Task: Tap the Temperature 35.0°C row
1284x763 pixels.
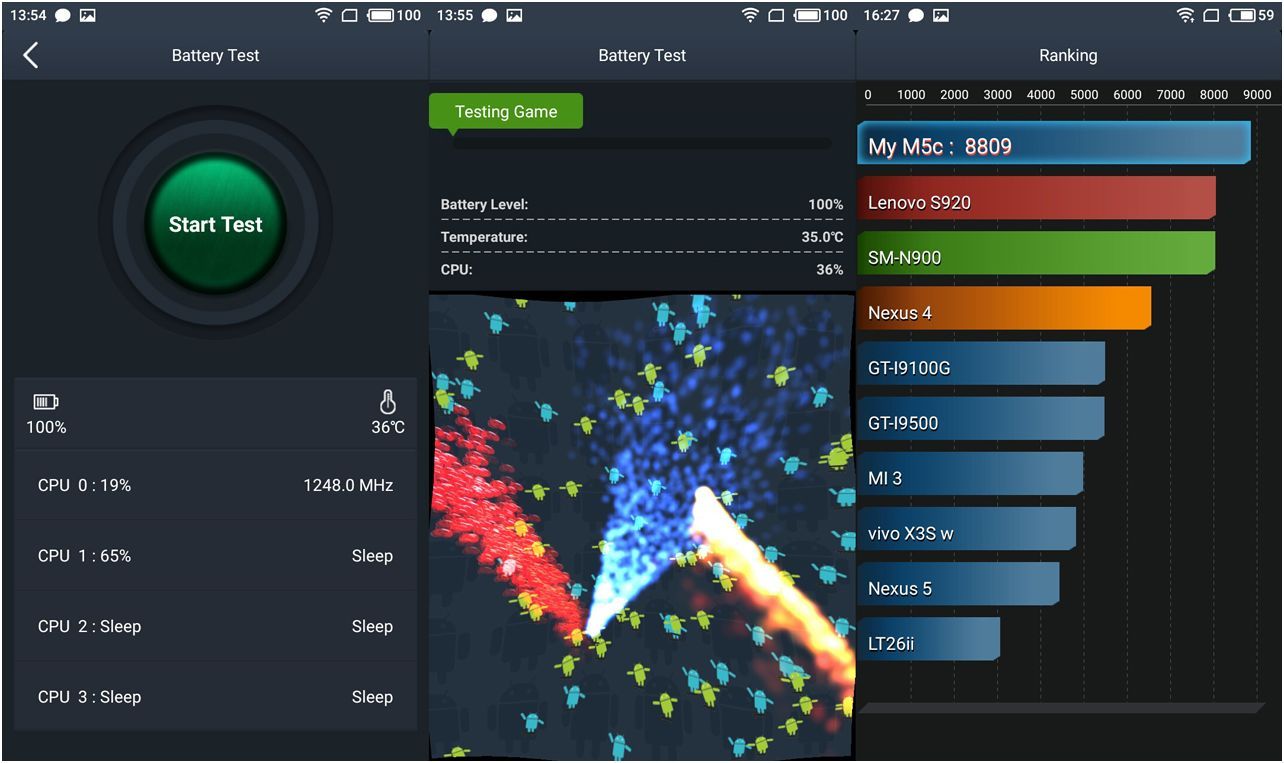Action: point(641,237)
